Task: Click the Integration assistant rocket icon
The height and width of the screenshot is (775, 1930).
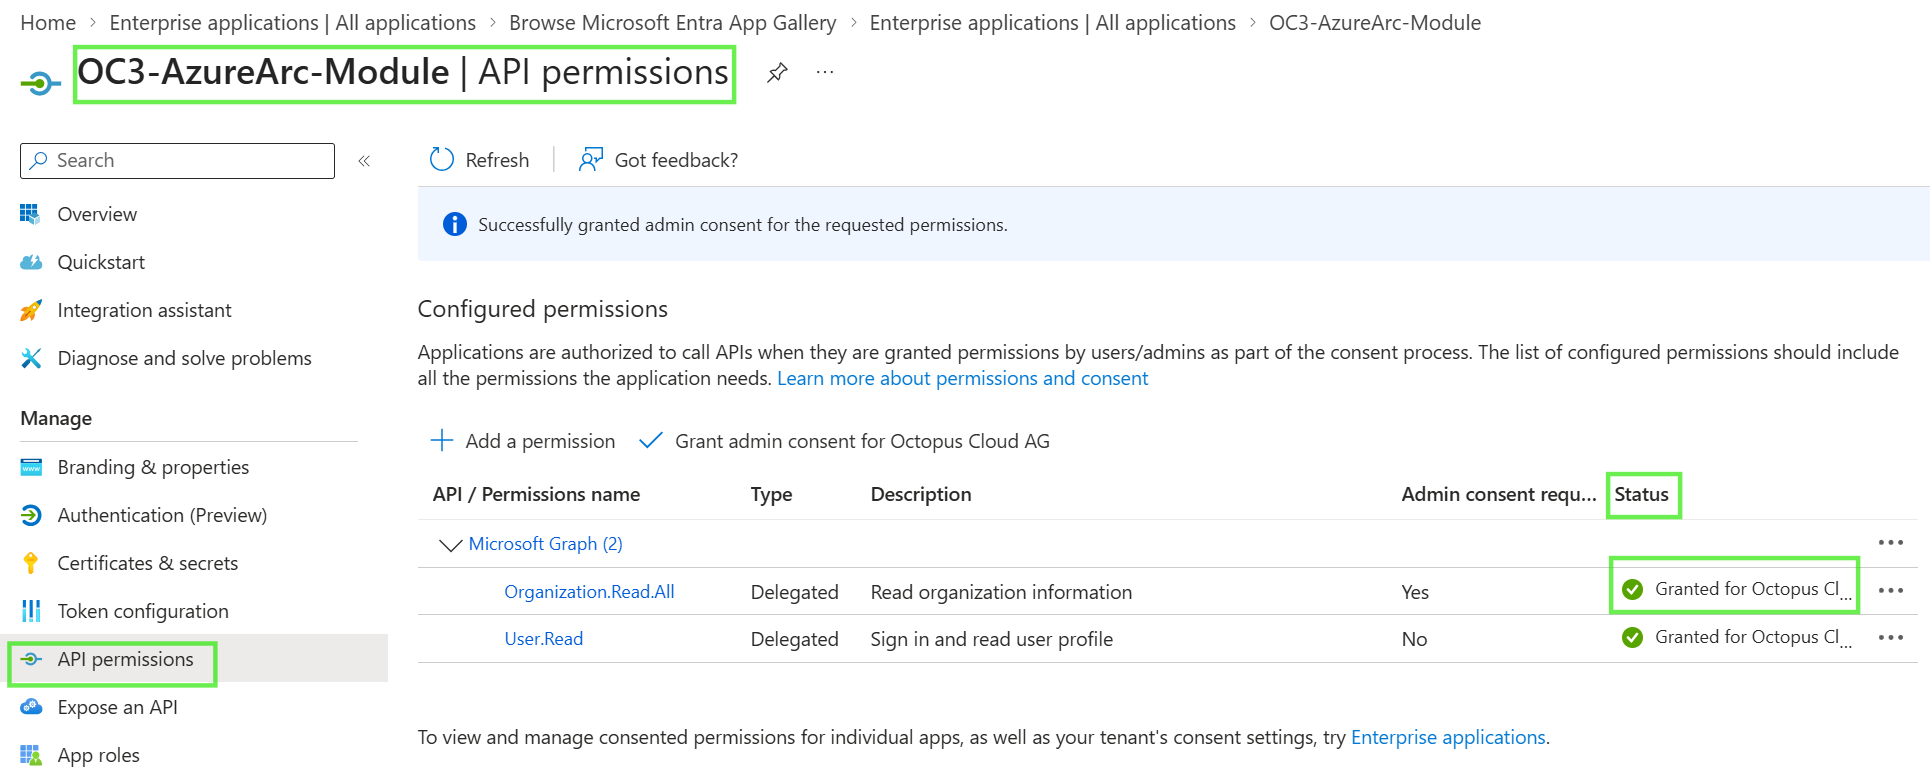Action: (31, 310)
